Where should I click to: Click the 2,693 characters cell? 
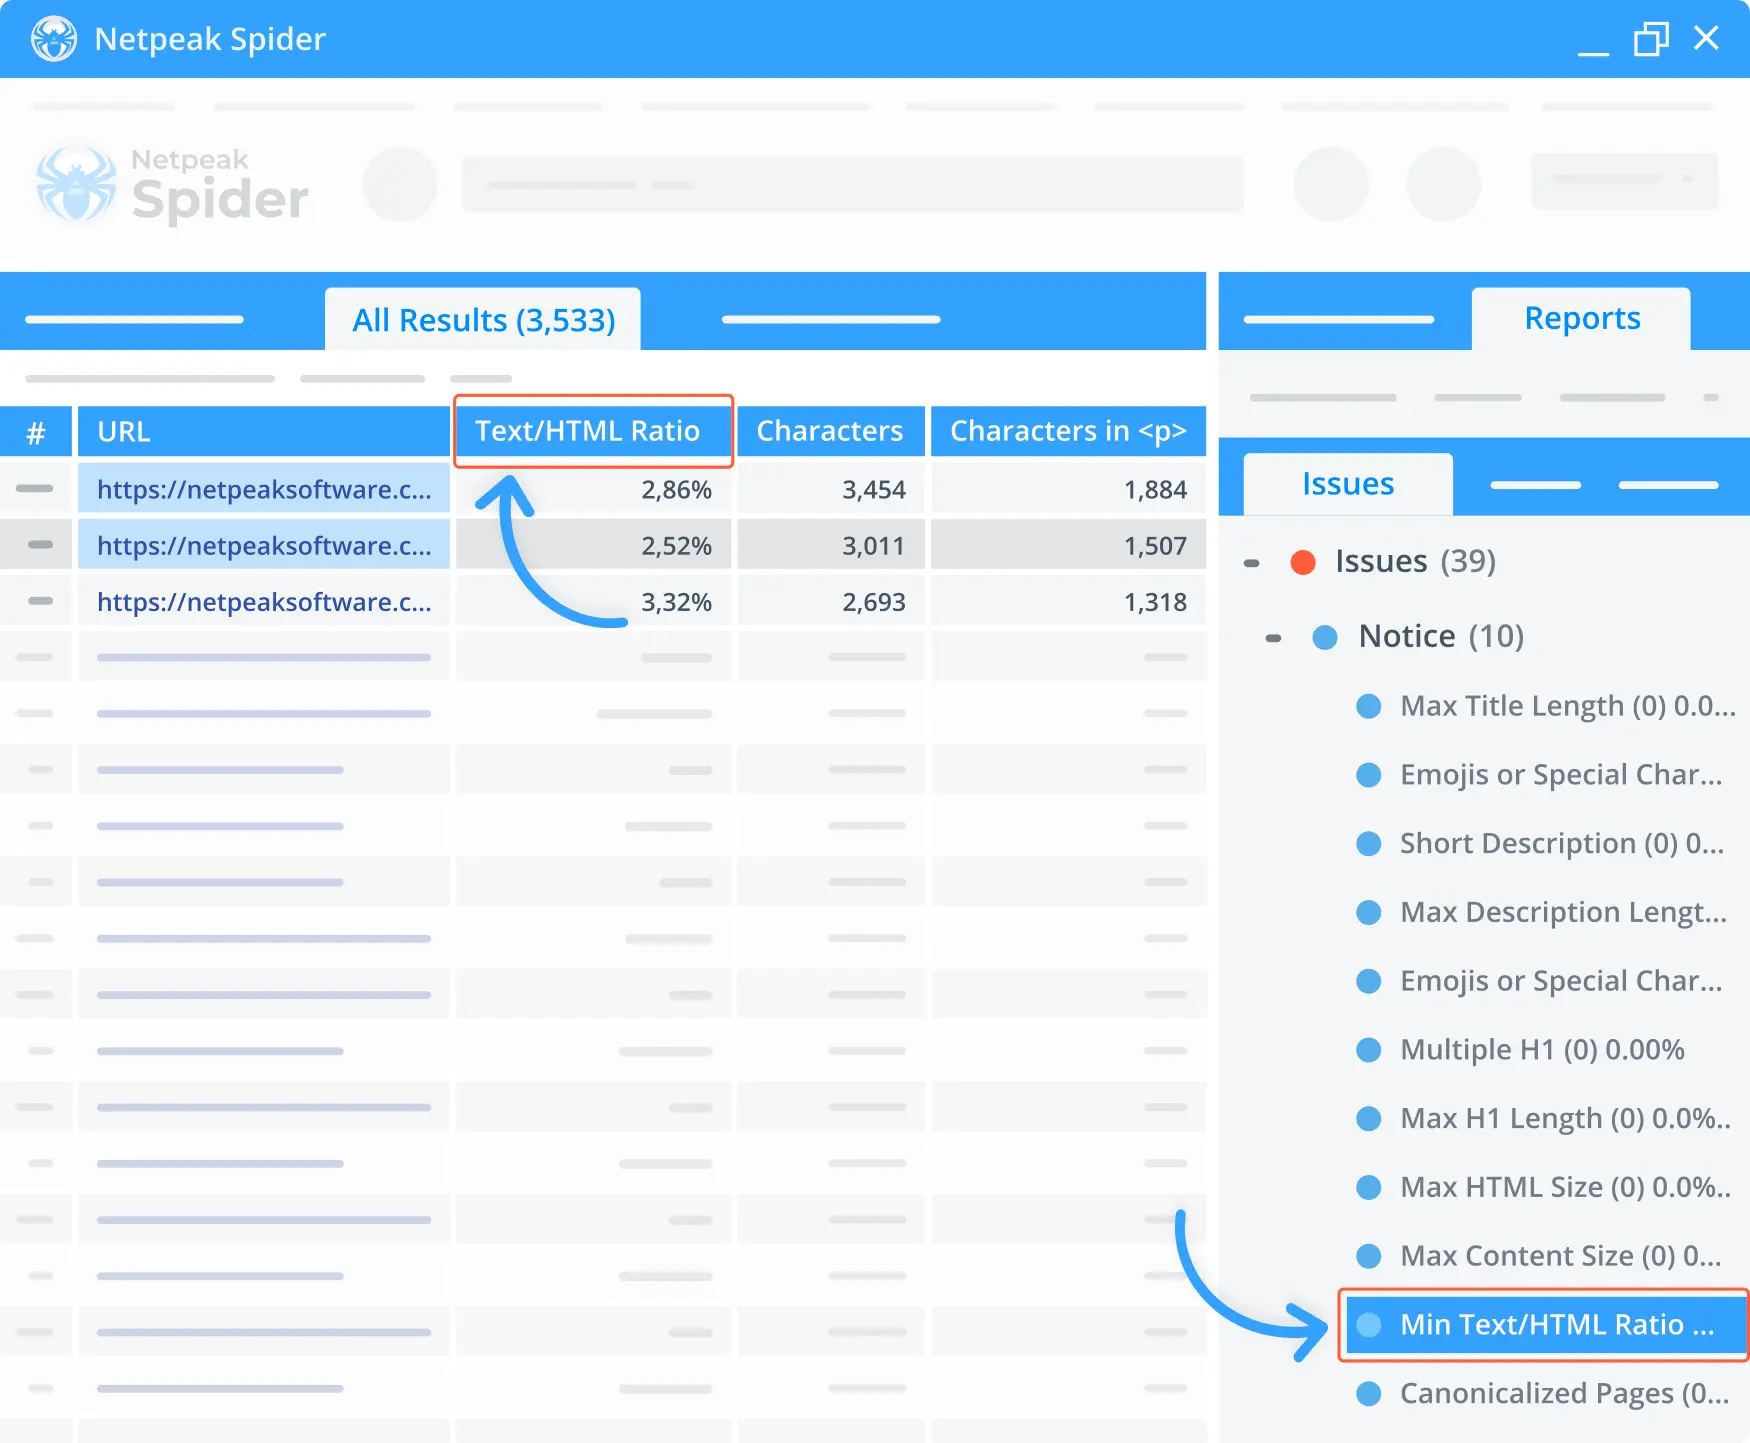[x=831, y=601]
